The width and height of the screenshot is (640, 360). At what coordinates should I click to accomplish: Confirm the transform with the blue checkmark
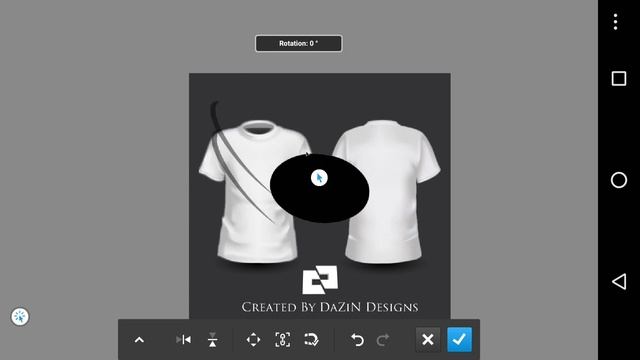click(459, 339)
